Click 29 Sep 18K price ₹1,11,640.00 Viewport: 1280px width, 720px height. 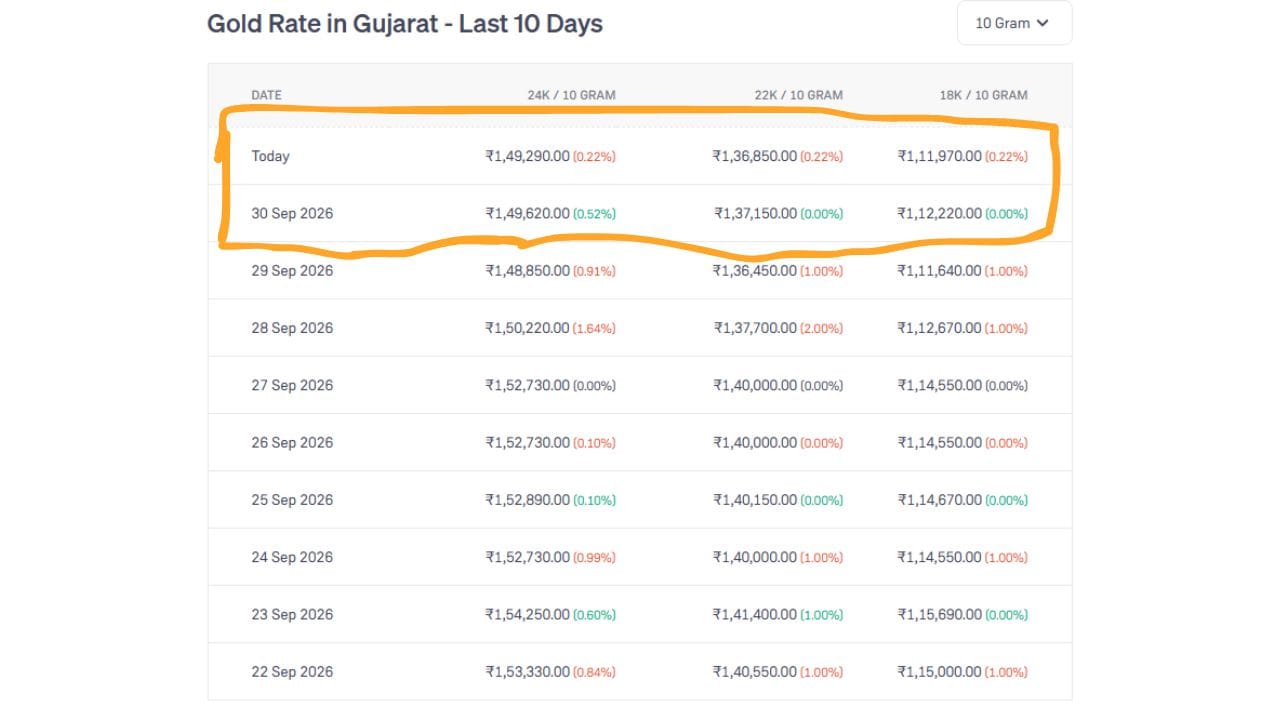(940, 270)
